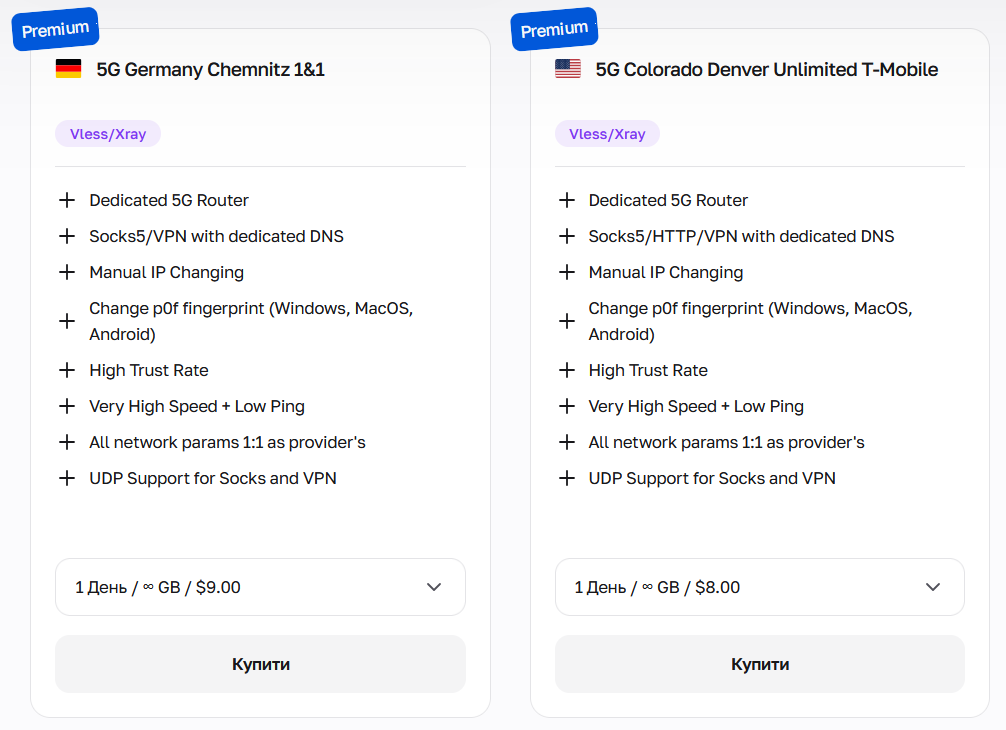Click plus icon beside Denver High Trust Rate
The height and width of the screenshot is (730, 1006).
coord(567,370)
